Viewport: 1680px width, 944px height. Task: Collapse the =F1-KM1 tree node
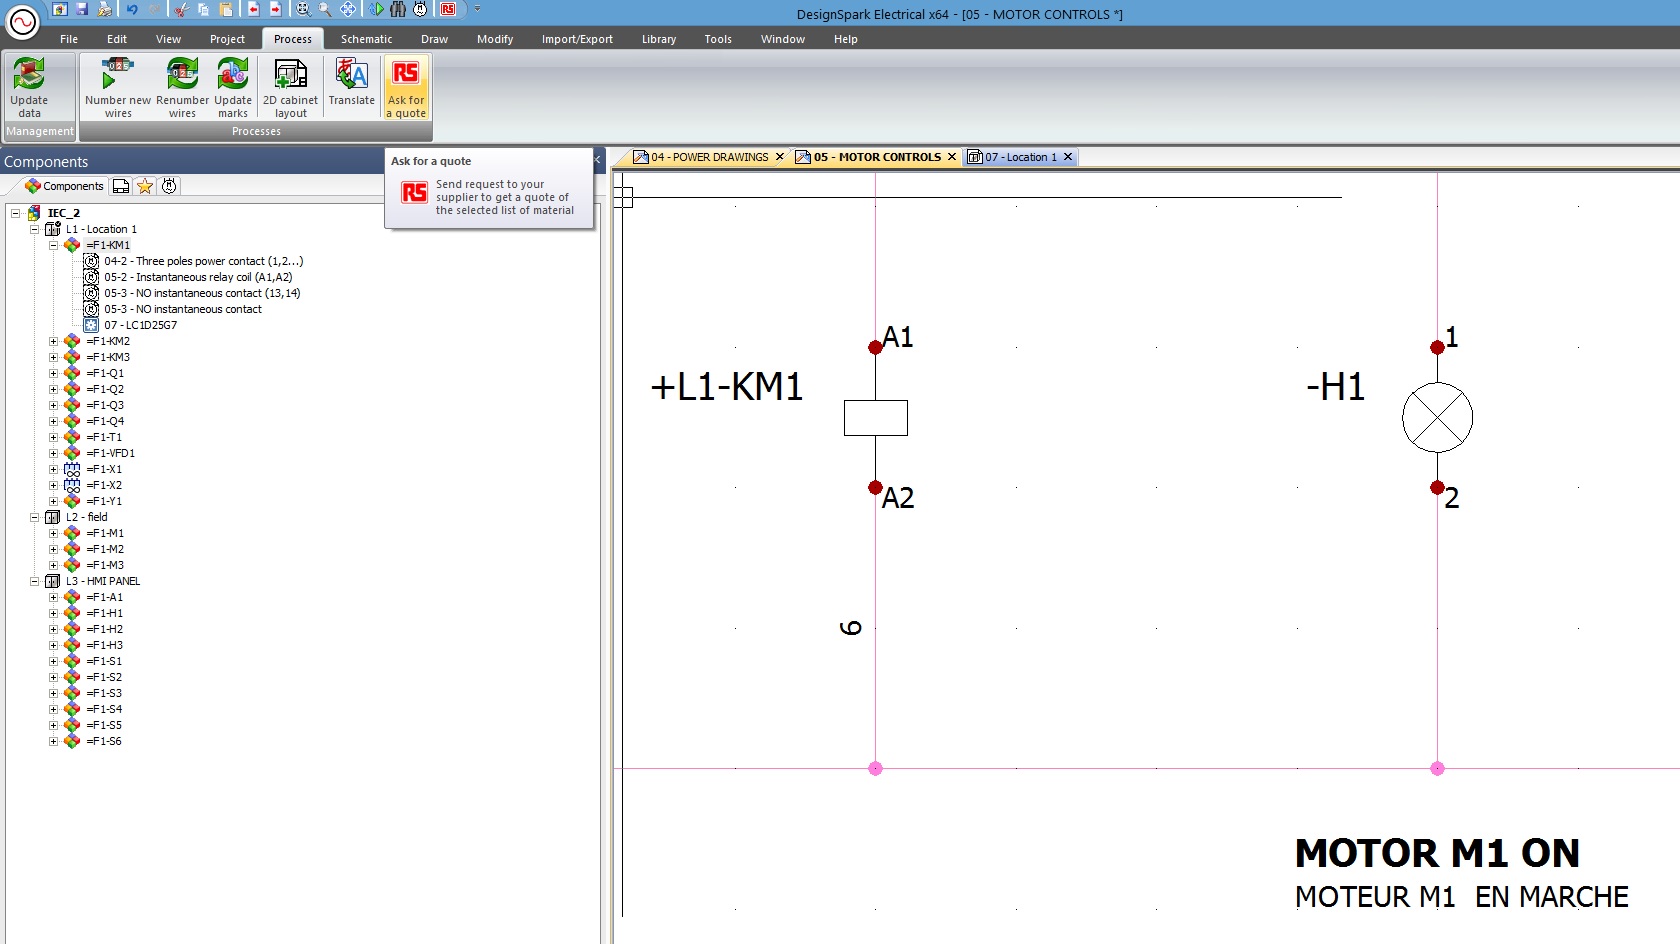[x=54, y=245]
